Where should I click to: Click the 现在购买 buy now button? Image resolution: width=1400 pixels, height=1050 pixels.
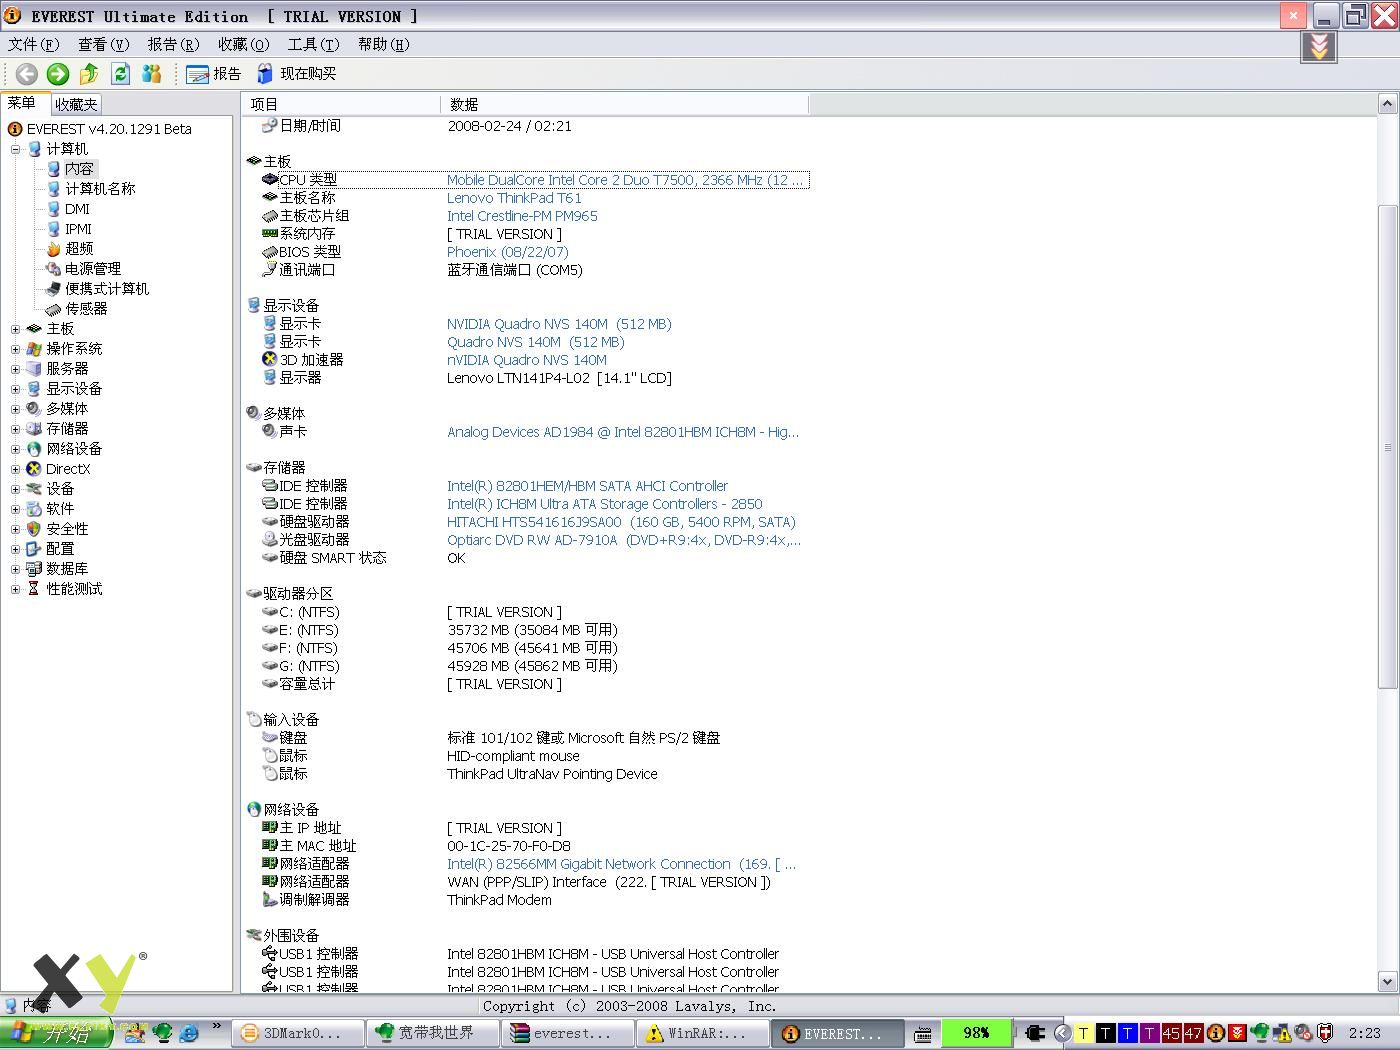pos(297,73)
